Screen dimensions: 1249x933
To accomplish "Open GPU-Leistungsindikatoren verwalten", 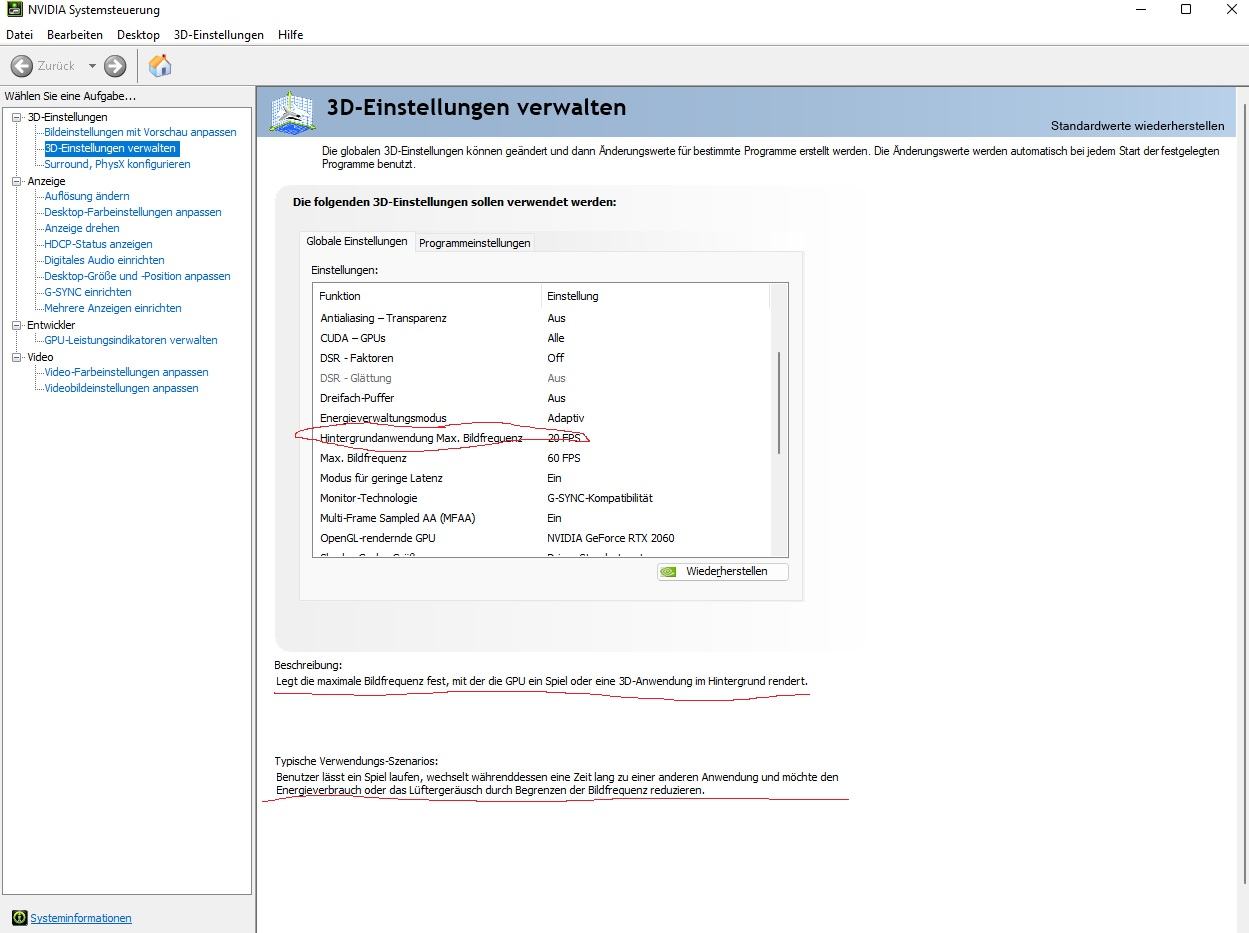I will (x=131, y=340).
